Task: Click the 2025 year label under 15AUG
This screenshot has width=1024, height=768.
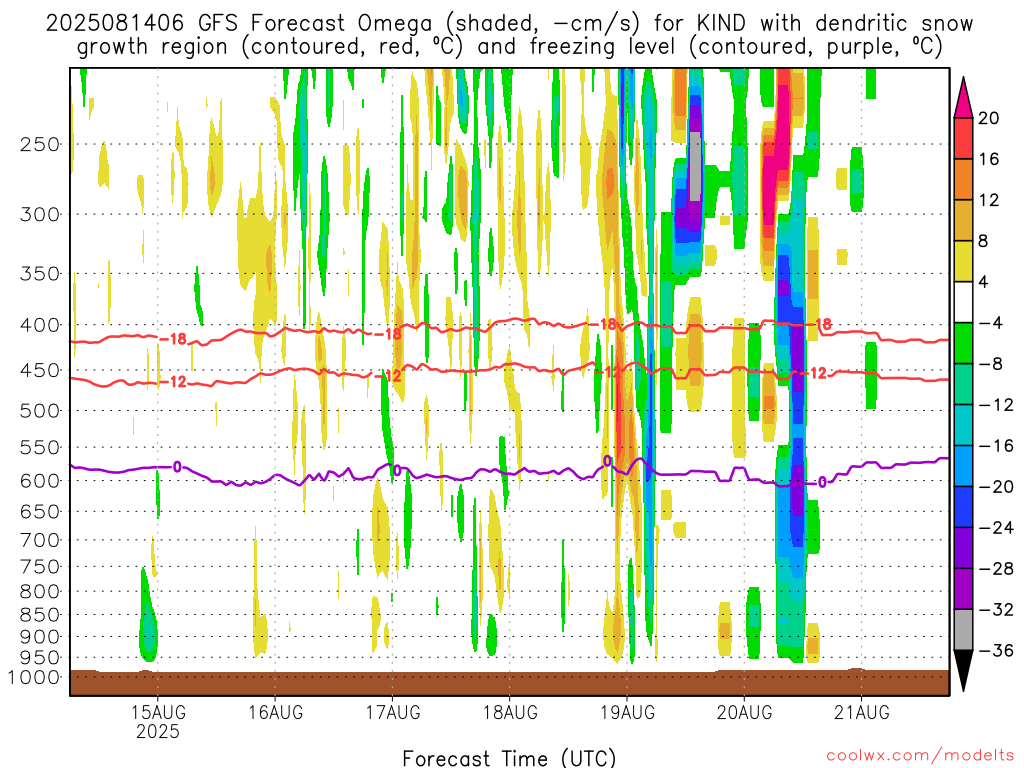Action: pyautogui.click(x=157, y=731)
